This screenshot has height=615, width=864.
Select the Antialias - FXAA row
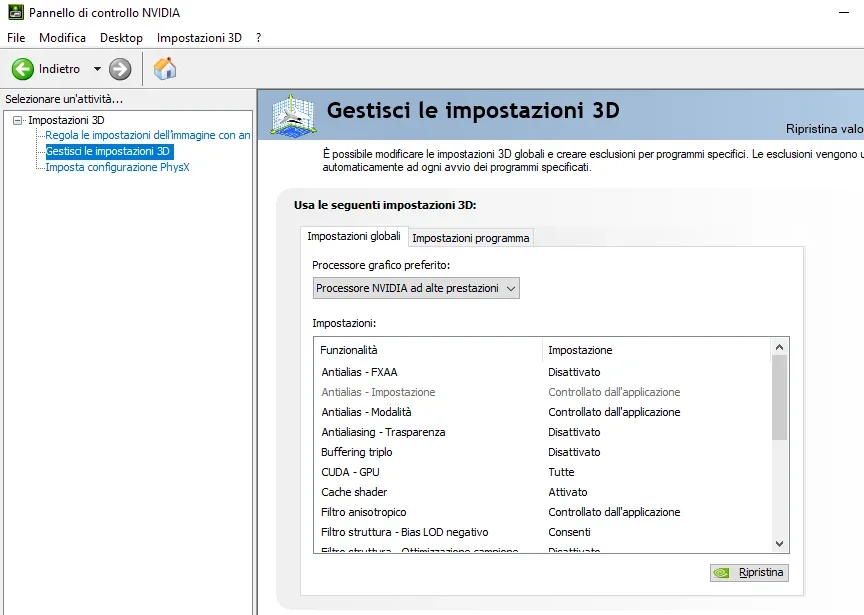point(542,372)
